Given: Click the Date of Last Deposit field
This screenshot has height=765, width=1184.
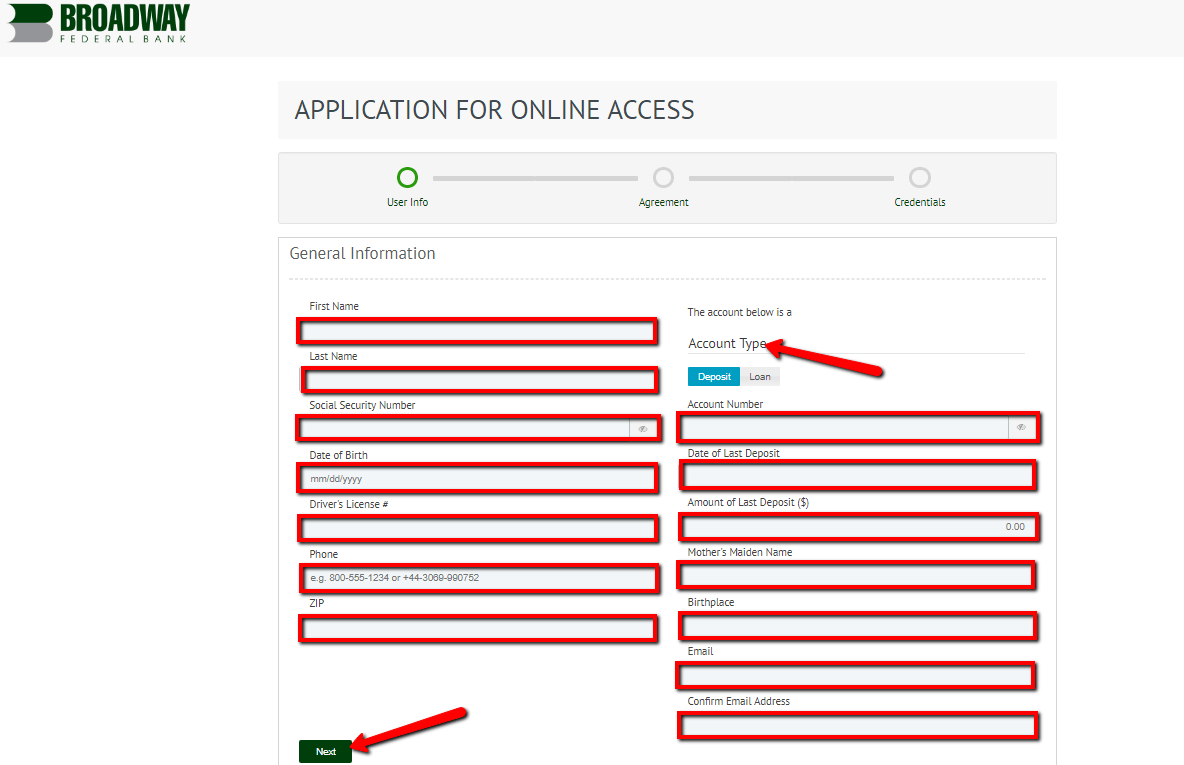Looking at the screenshot, I should click(x=858, y=475).
